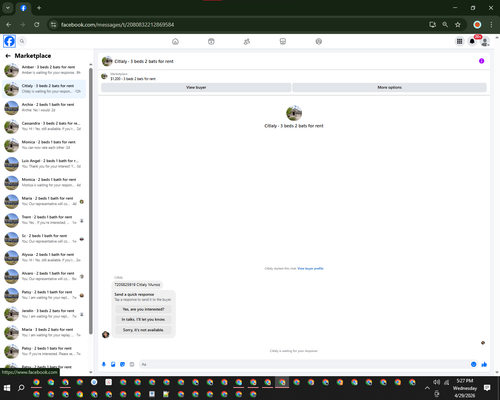The width and height of the screenshot is (500, 400).
Task: Bookmark this page with the star icon
Action: pos(458,25)
